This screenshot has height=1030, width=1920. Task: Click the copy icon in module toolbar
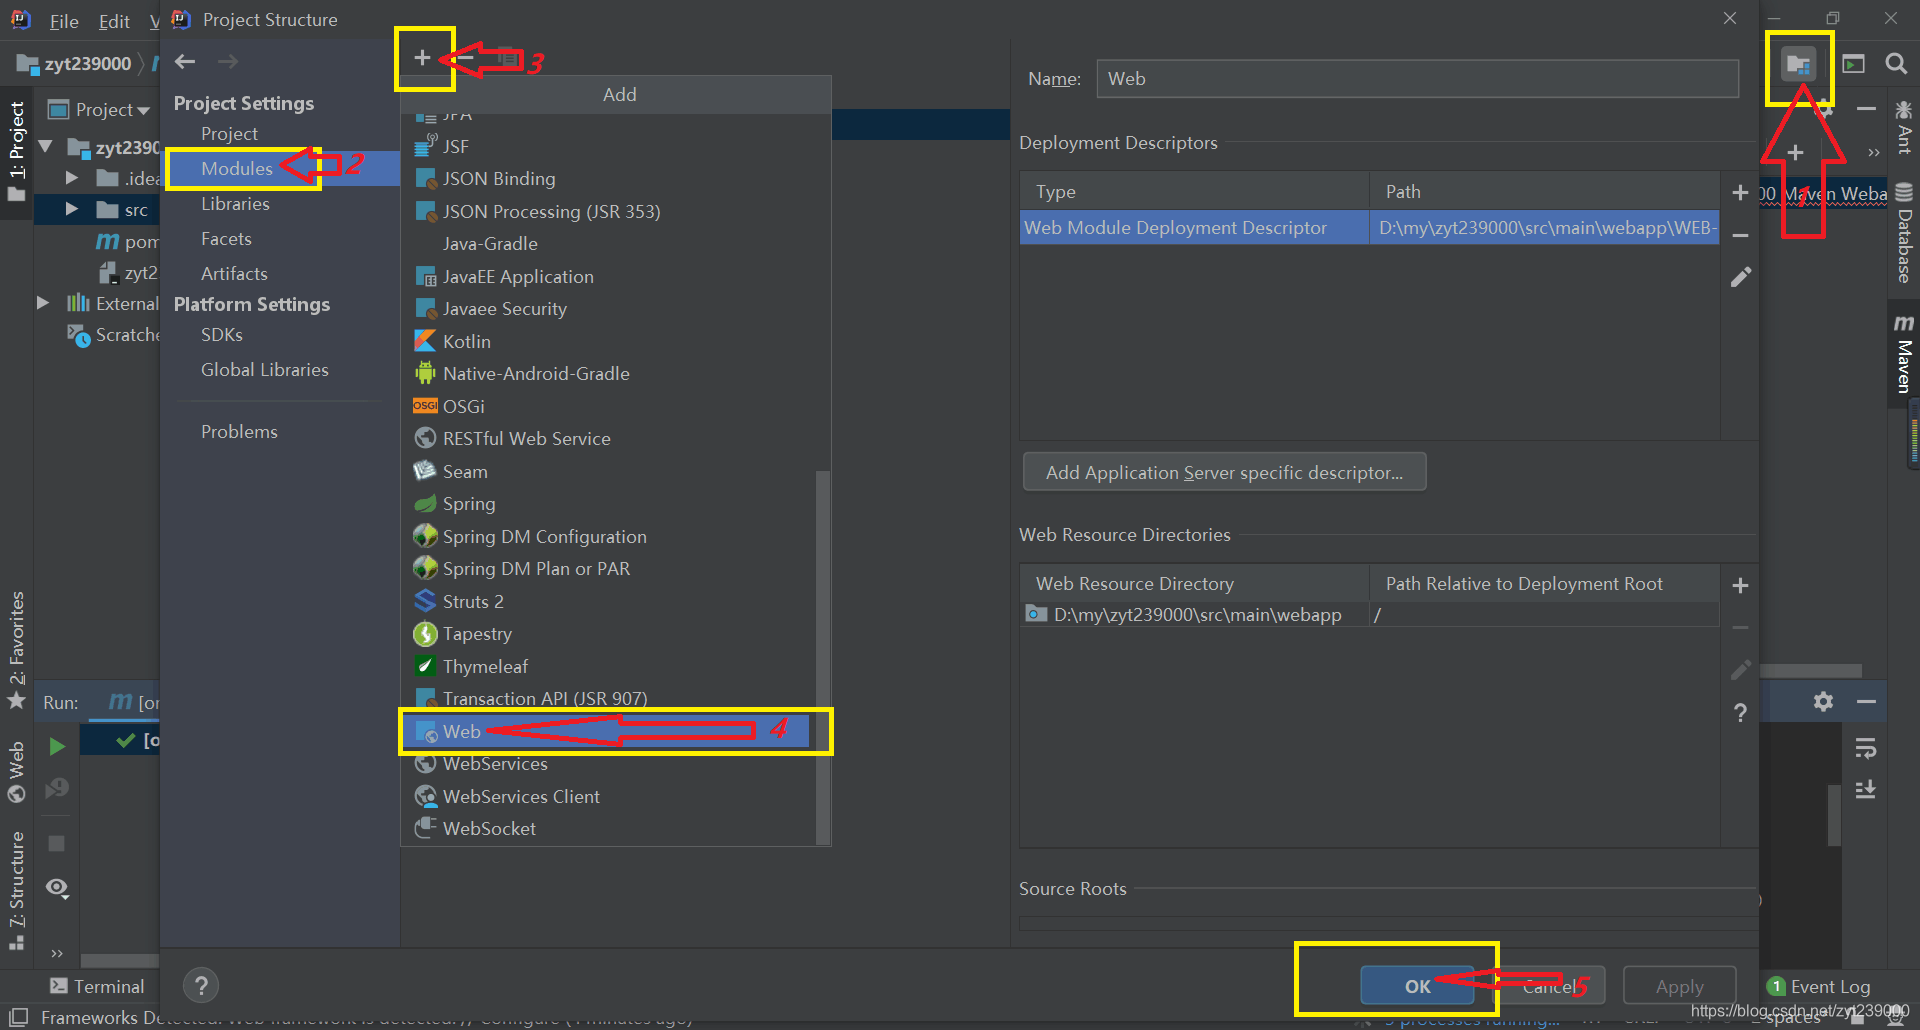[508, 58]
